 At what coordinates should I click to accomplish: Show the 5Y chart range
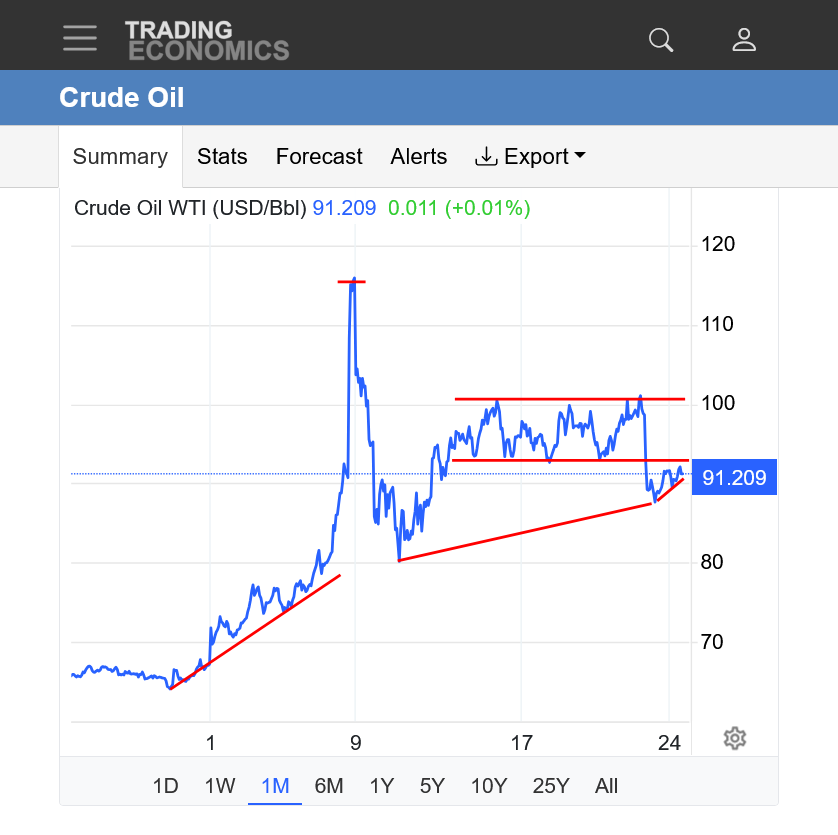[x=432, y=786]
